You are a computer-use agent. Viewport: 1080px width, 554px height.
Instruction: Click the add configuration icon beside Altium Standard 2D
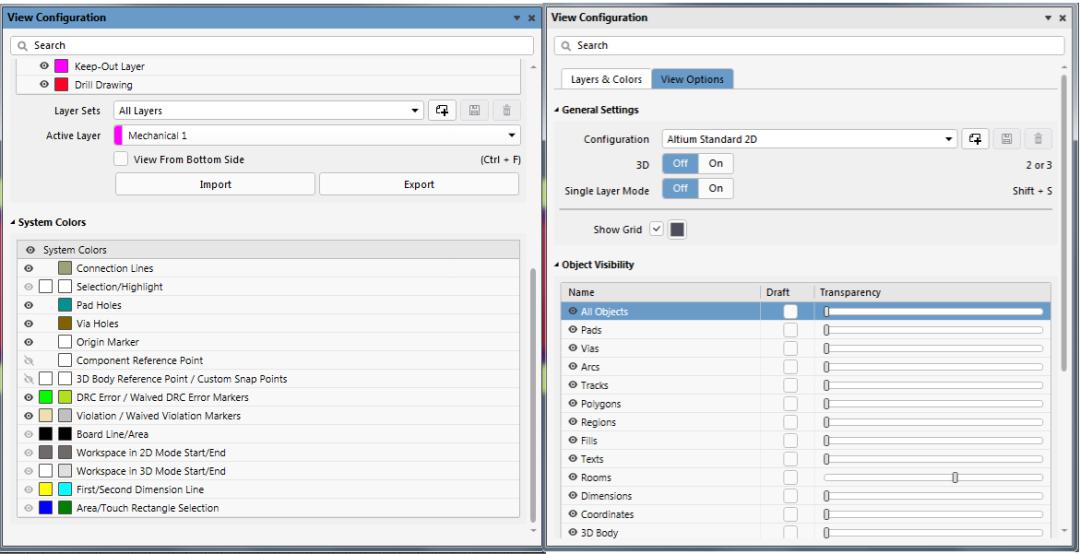[x=976, y=139]
